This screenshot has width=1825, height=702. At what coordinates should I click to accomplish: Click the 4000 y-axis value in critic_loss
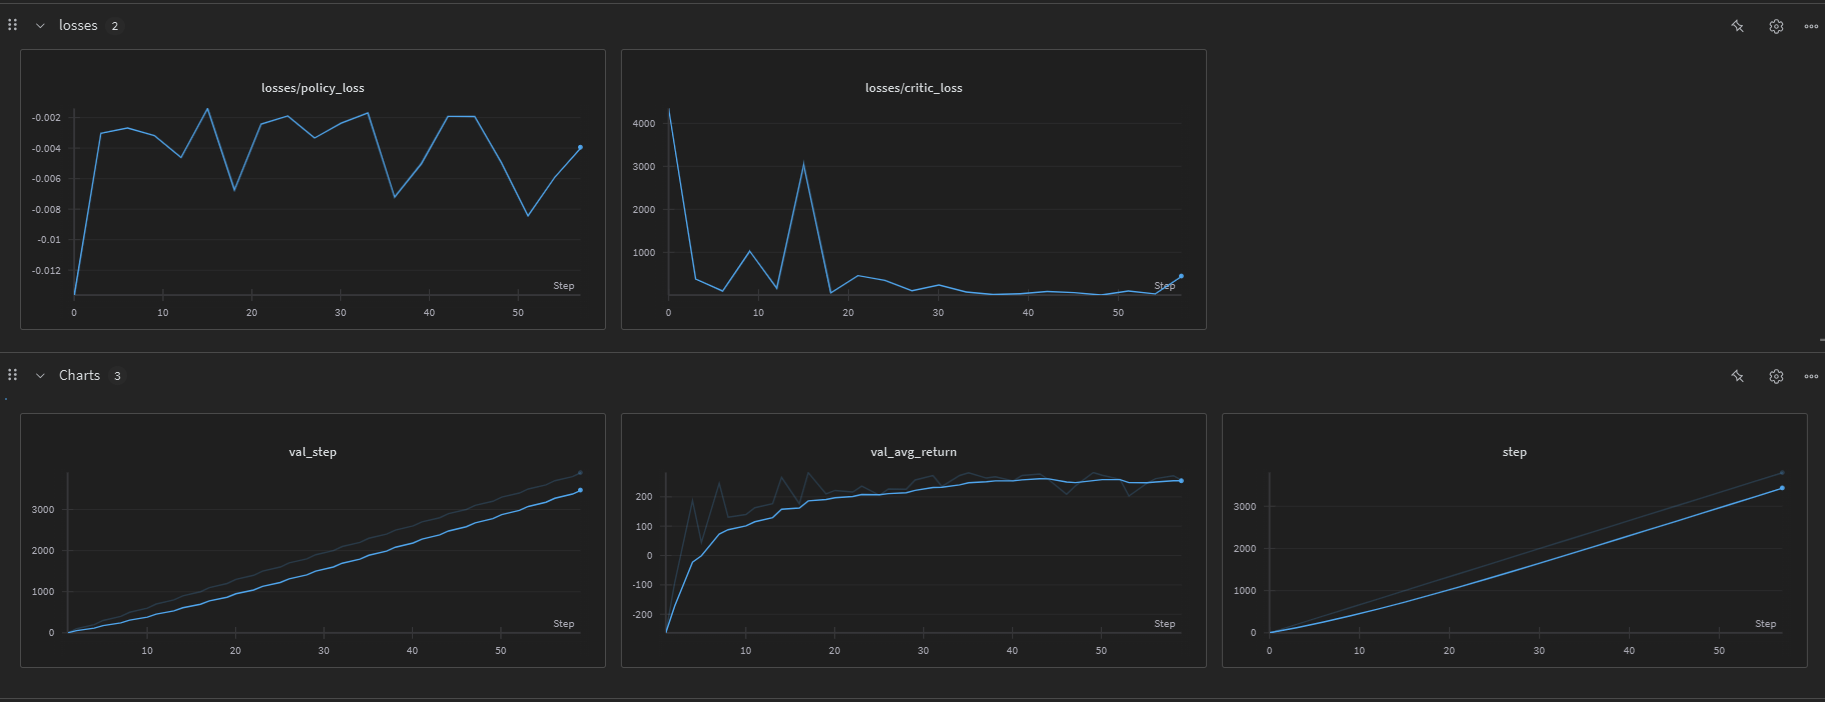[644, 124]
